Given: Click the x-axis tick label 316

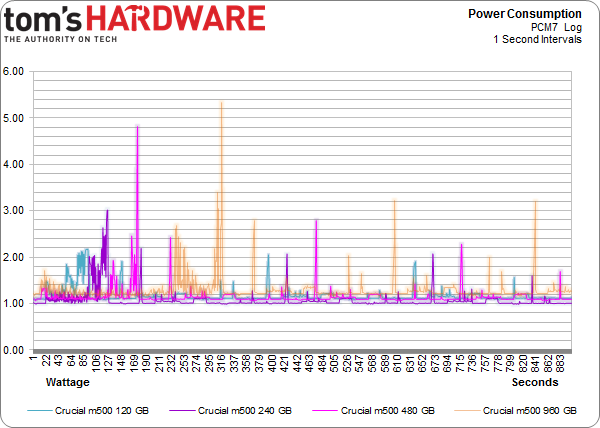Looking at the screenshot, I should (221, 363).
